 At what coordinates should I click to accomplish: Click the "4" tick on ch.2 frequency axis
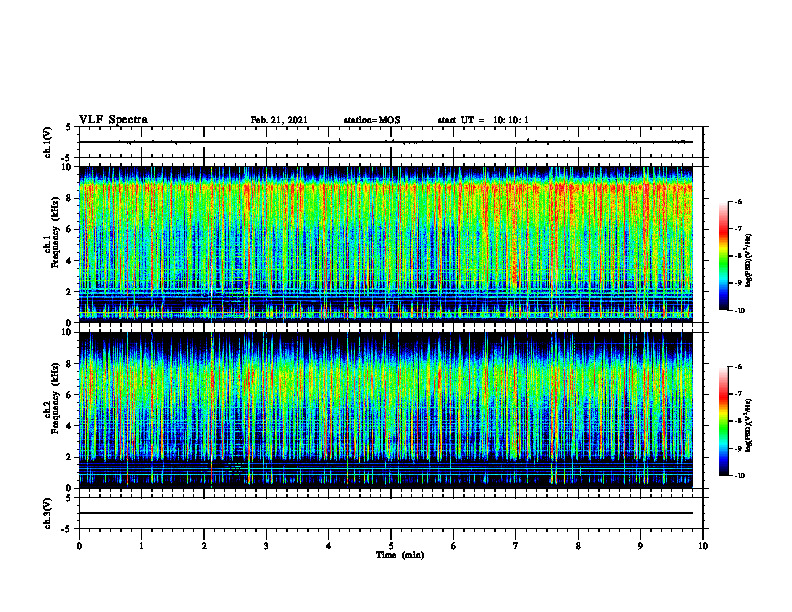tap(70, 426)
